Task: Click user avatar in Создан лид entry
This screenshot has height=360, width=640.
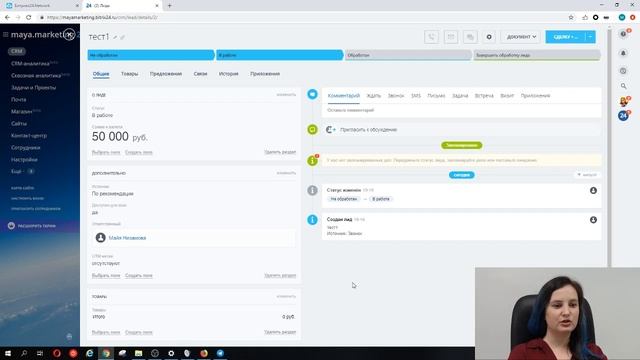Action: point(593,220)
